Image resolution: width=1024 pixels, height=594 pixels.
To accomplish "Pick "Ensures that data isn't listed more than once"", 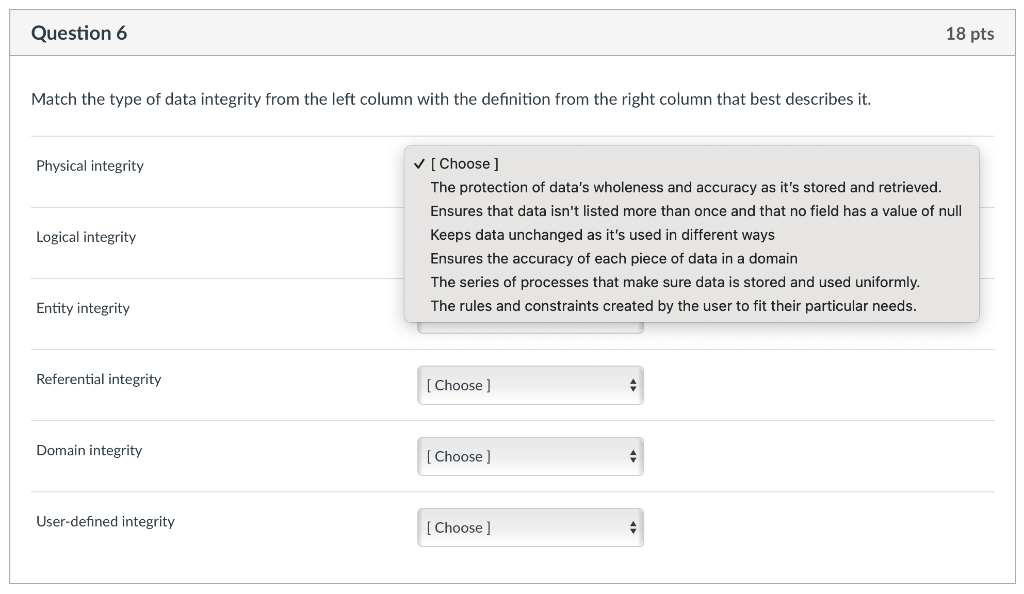I will [695, 211].
